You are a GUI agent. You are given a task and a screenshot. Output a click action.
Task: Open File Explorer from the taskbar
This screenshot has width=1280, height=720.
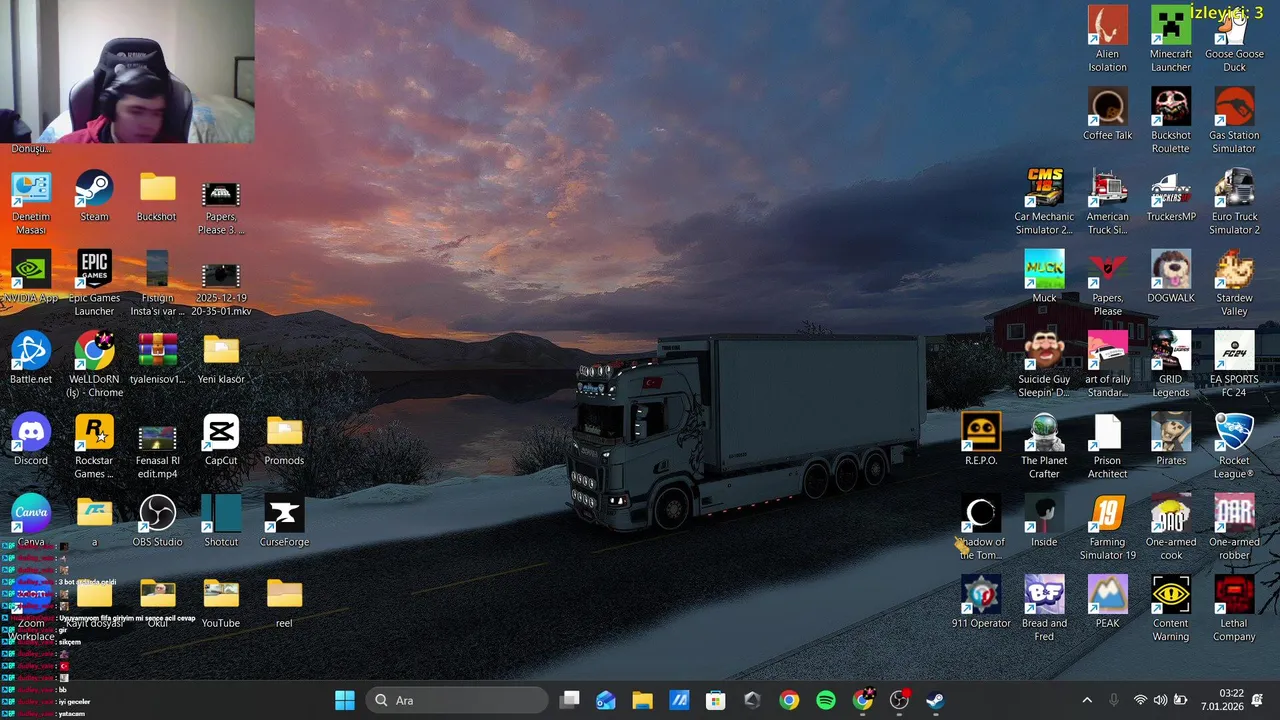[642, 700]
